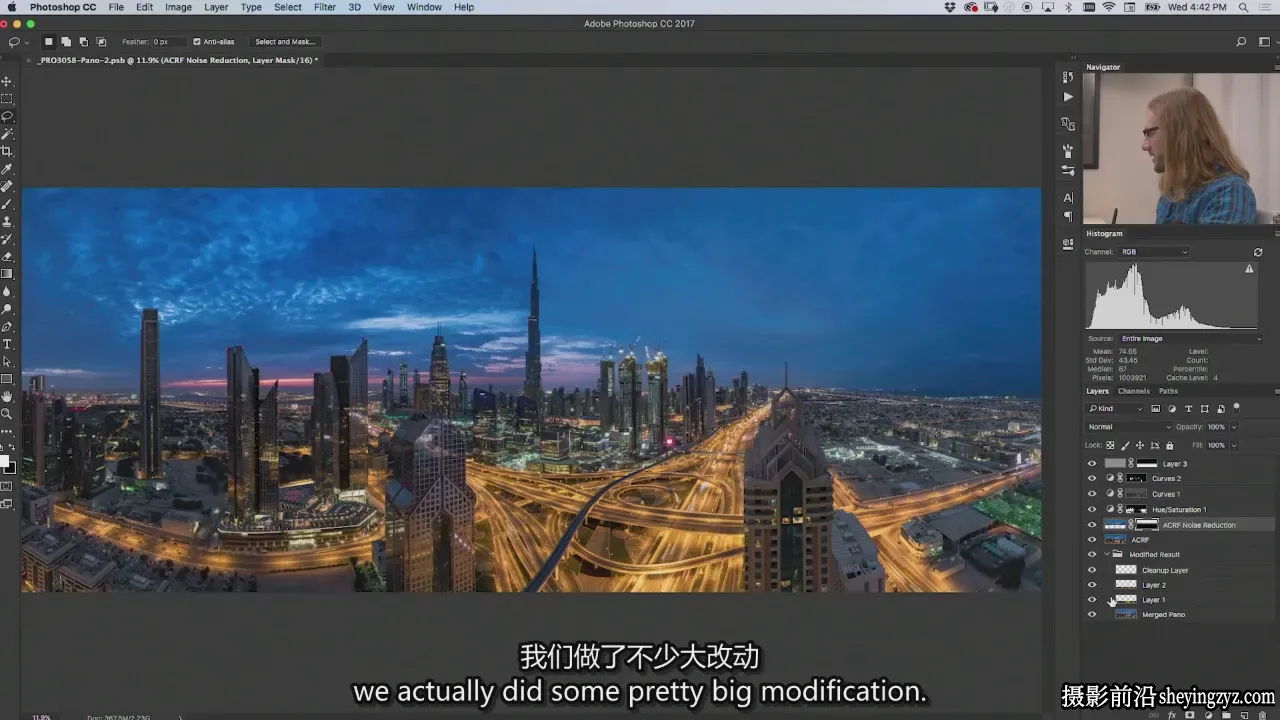Select the Brush tool
This screenshot has height=720, width=1280.
coord(7,204)
